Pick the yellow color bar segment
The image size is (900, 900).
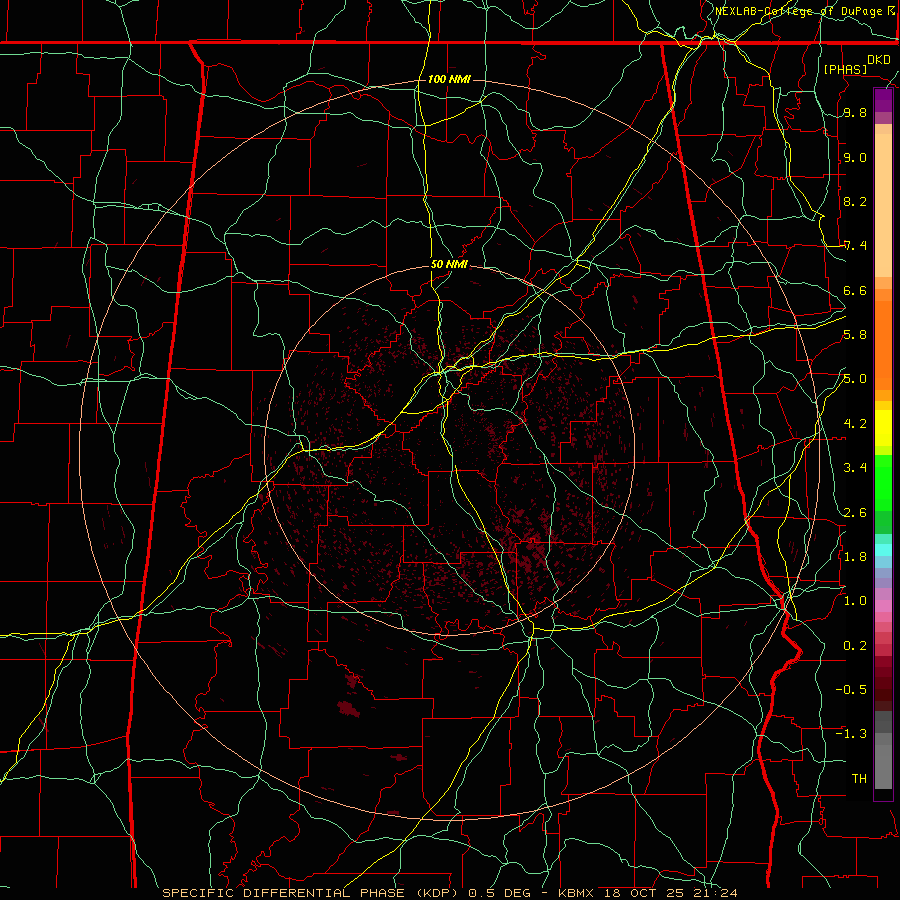click(x=883, y=428)
